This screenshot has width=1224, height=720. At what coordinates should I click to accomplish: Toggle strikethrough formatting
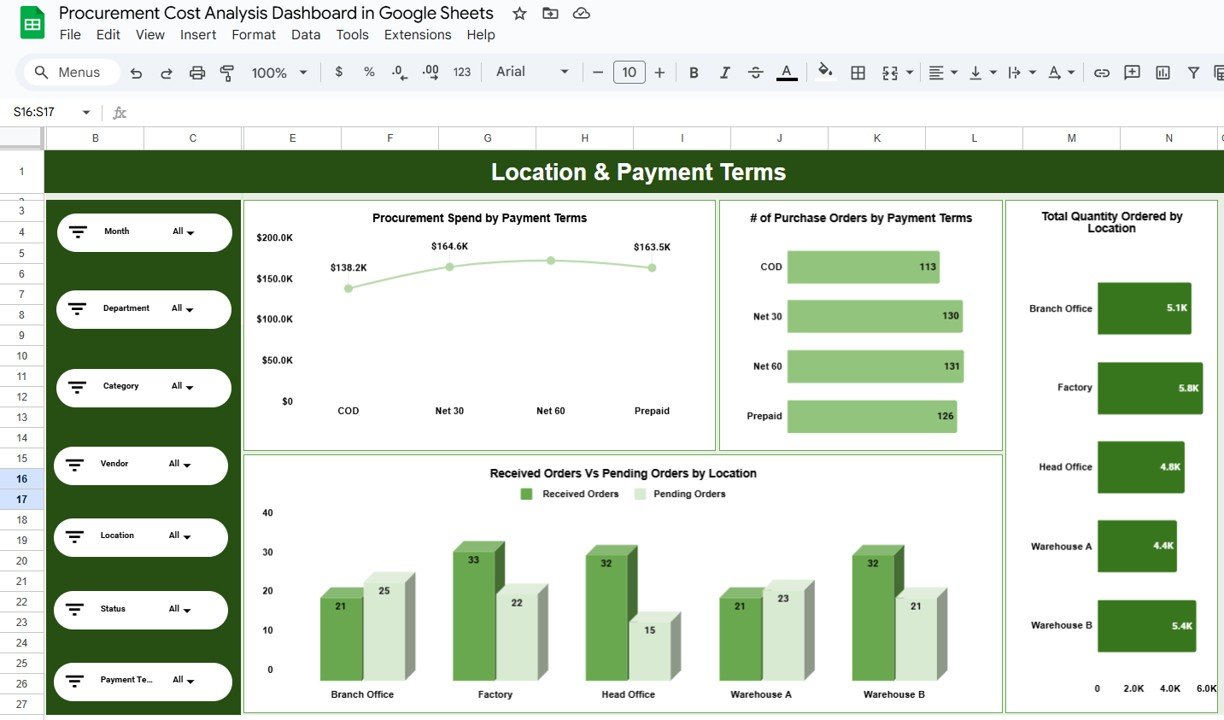click(757, 72)
